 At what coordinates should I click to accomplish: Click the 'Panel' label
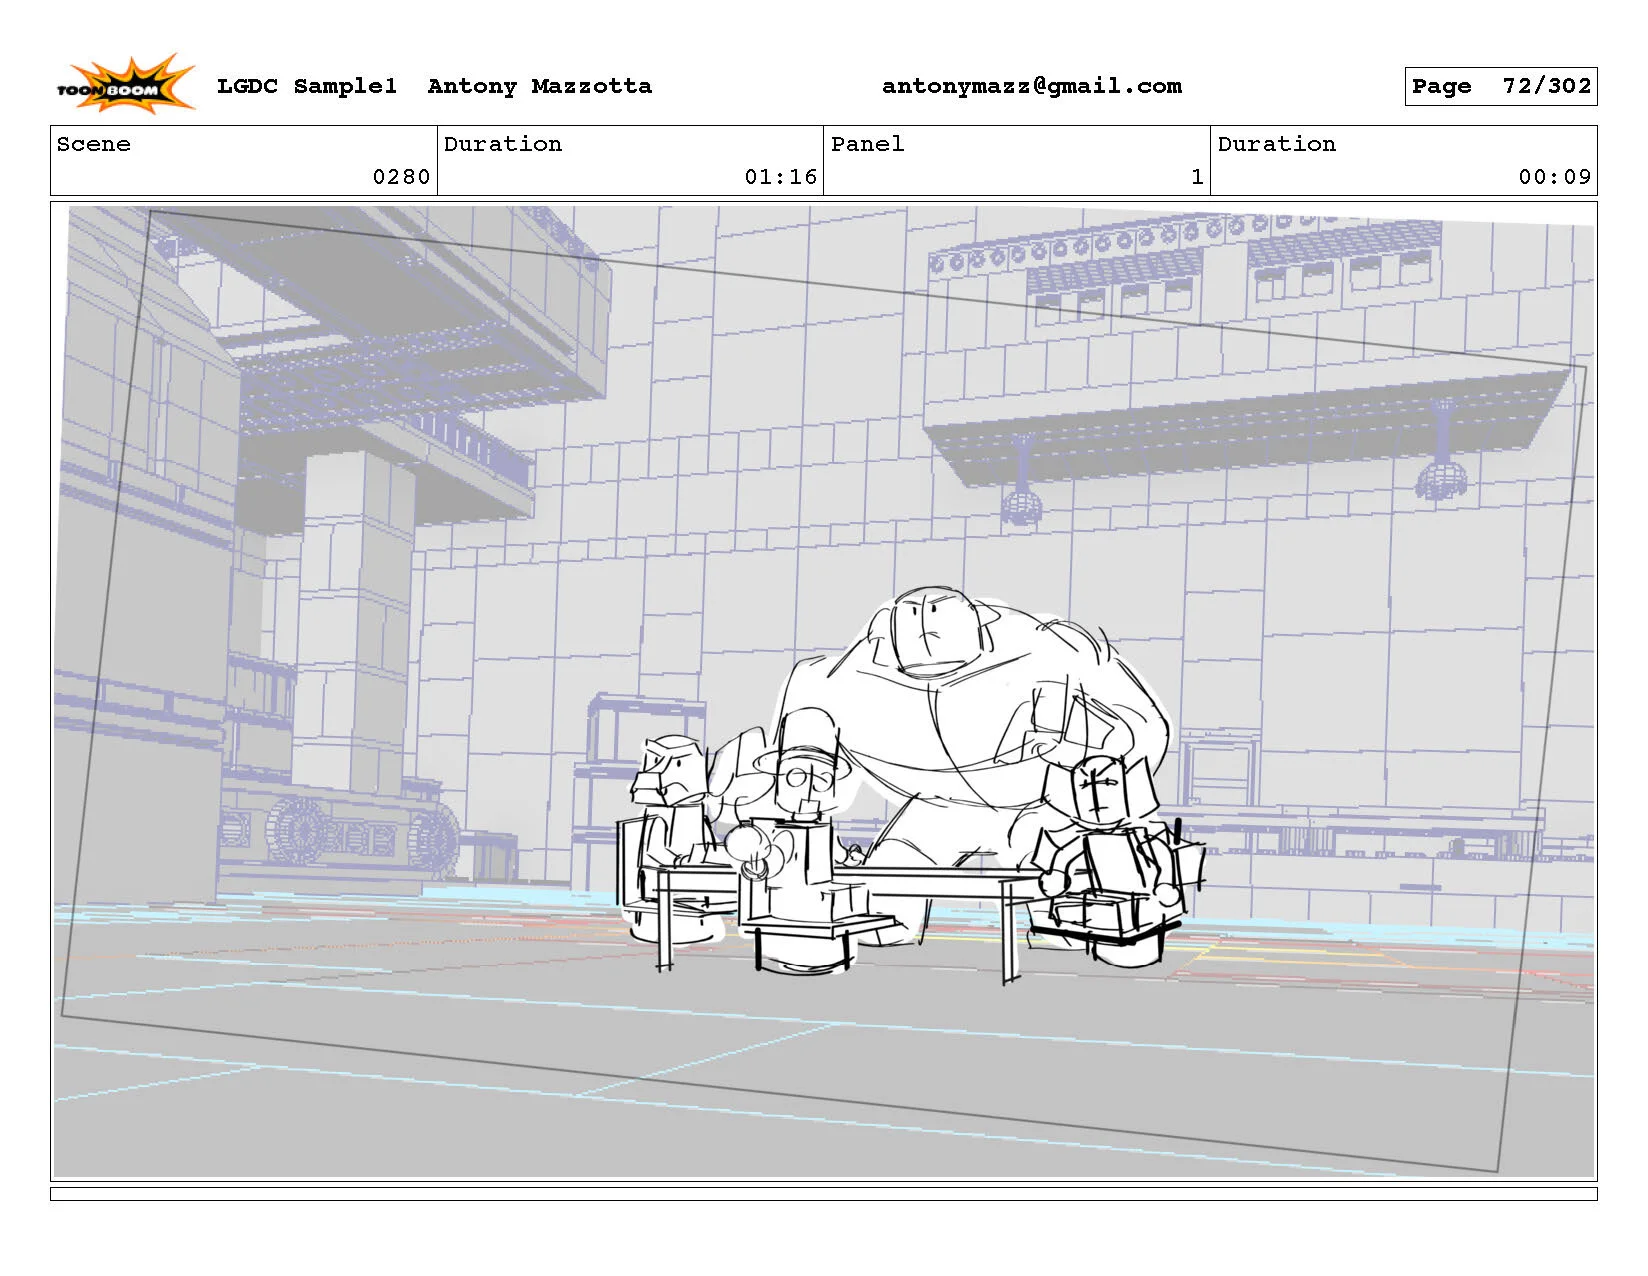click(x=867, y=144)
